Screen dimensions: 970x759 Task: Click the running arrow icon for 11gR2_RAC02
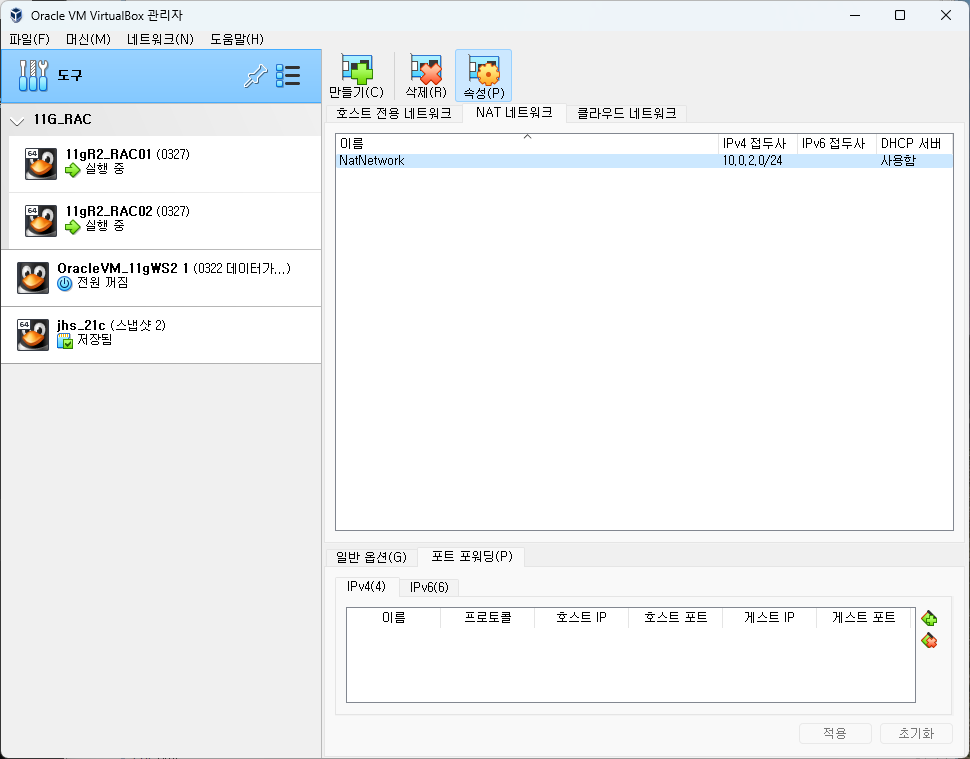pos(73,226)
